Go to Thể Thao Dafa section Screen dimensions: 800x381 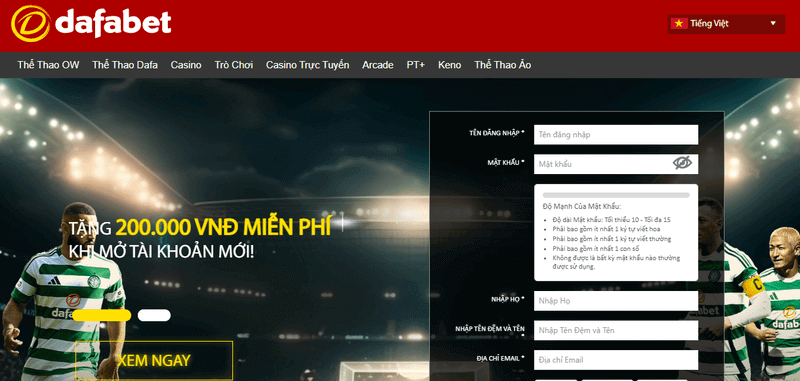click(125, 65)
